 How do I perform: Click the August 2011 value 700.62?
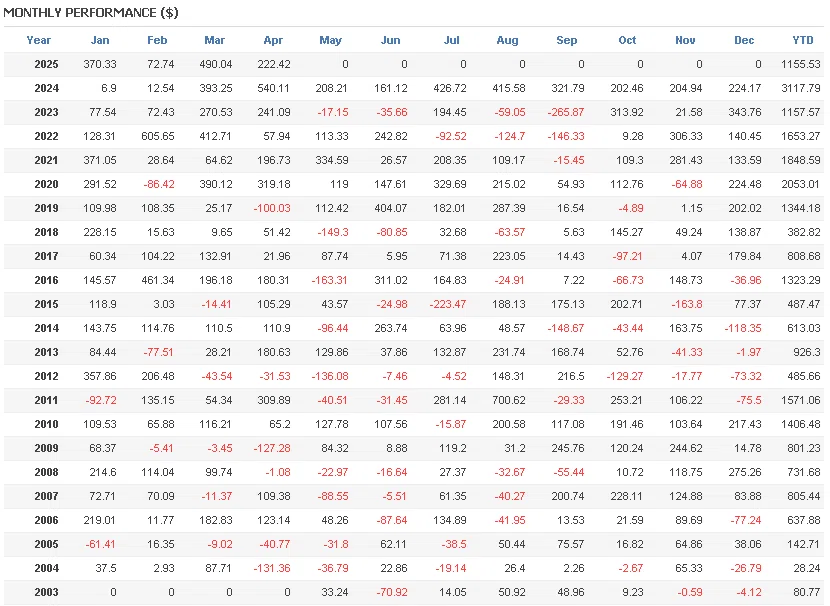(x=508, y=400)
